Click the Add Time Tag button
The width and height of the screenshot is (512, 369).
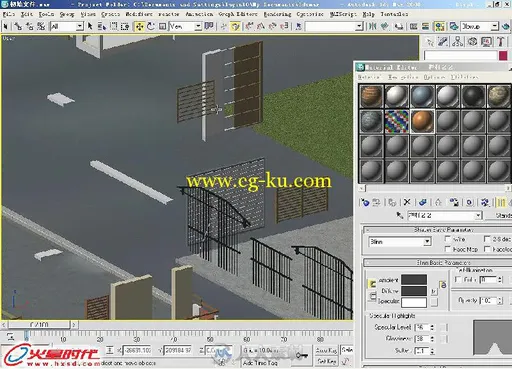pos(261,362)
